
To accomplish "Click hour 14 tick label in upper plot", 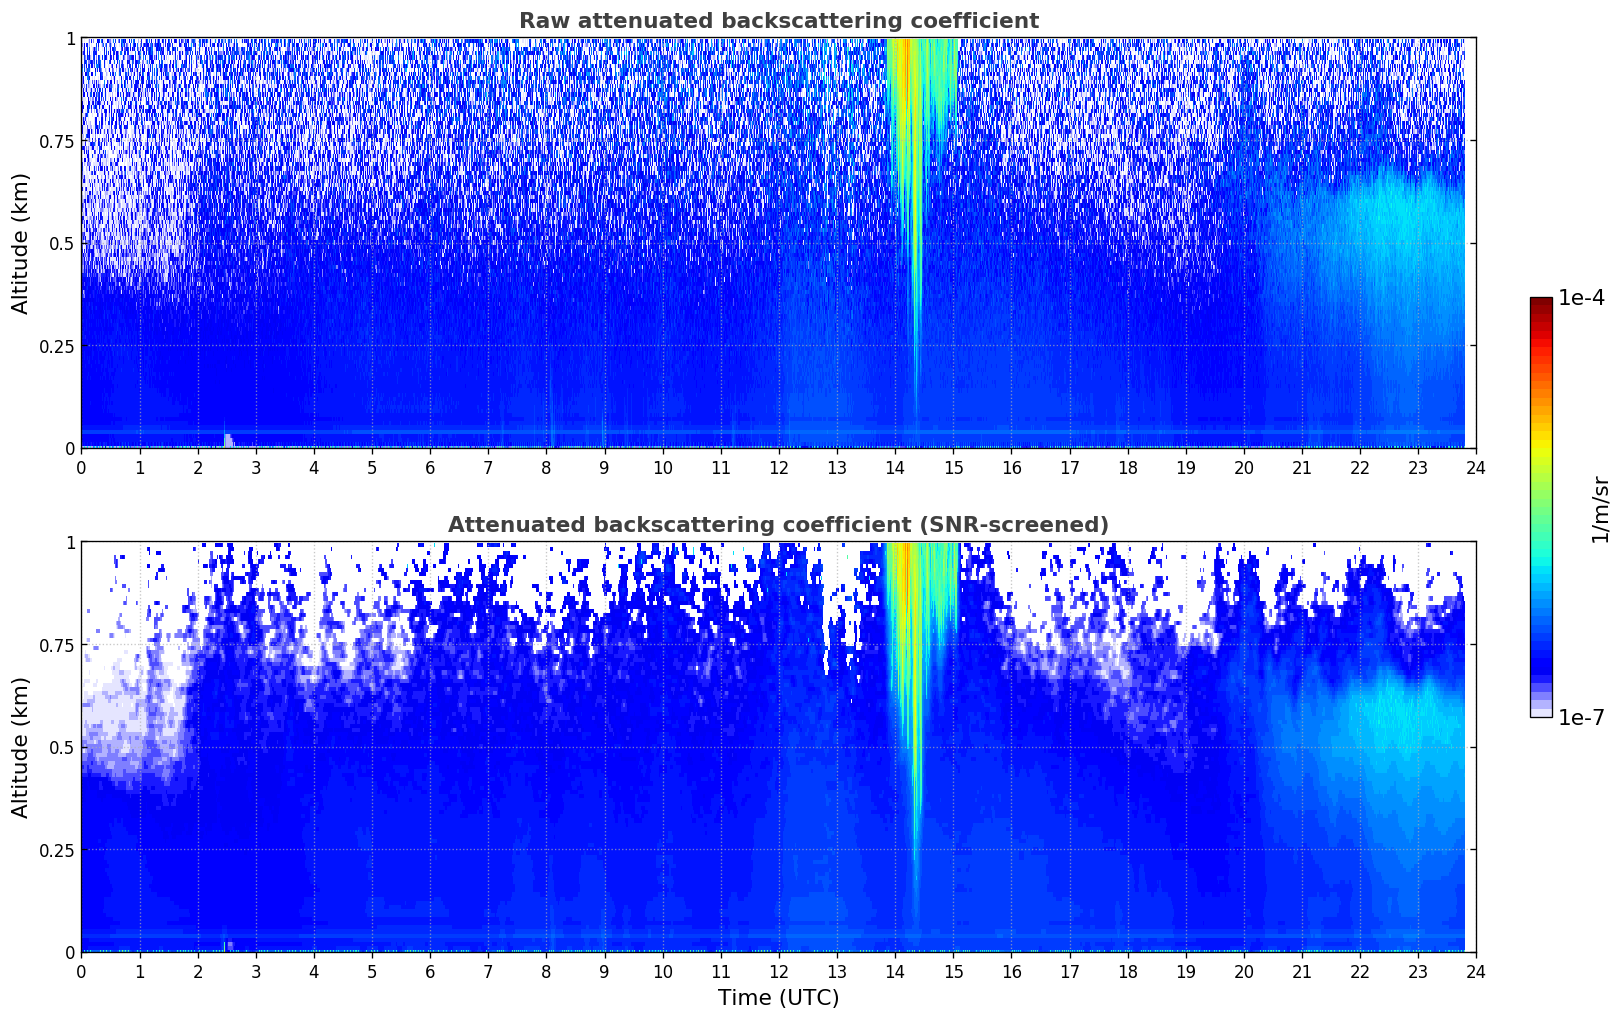I will [x=895, y=467].
